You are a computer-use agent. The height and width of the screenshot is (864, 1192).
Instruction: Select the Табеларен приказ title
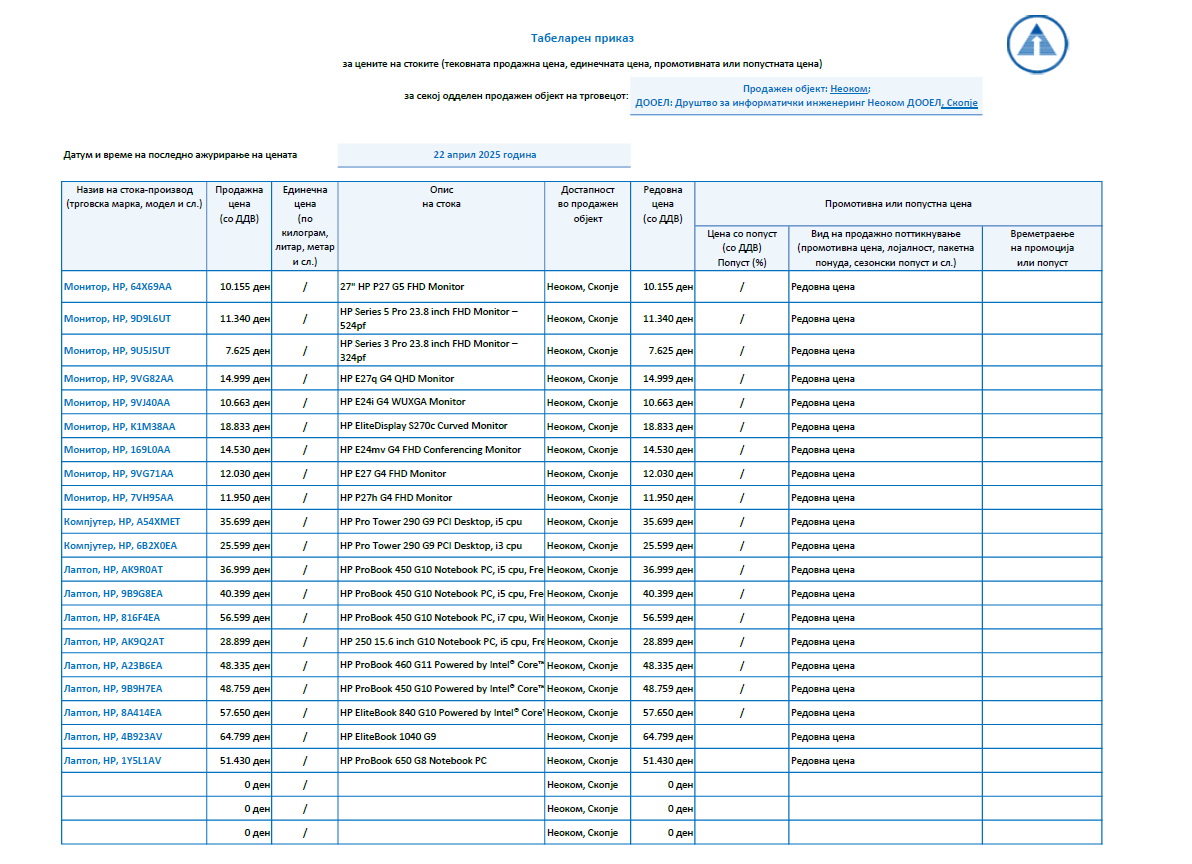(x=582, y=38)
